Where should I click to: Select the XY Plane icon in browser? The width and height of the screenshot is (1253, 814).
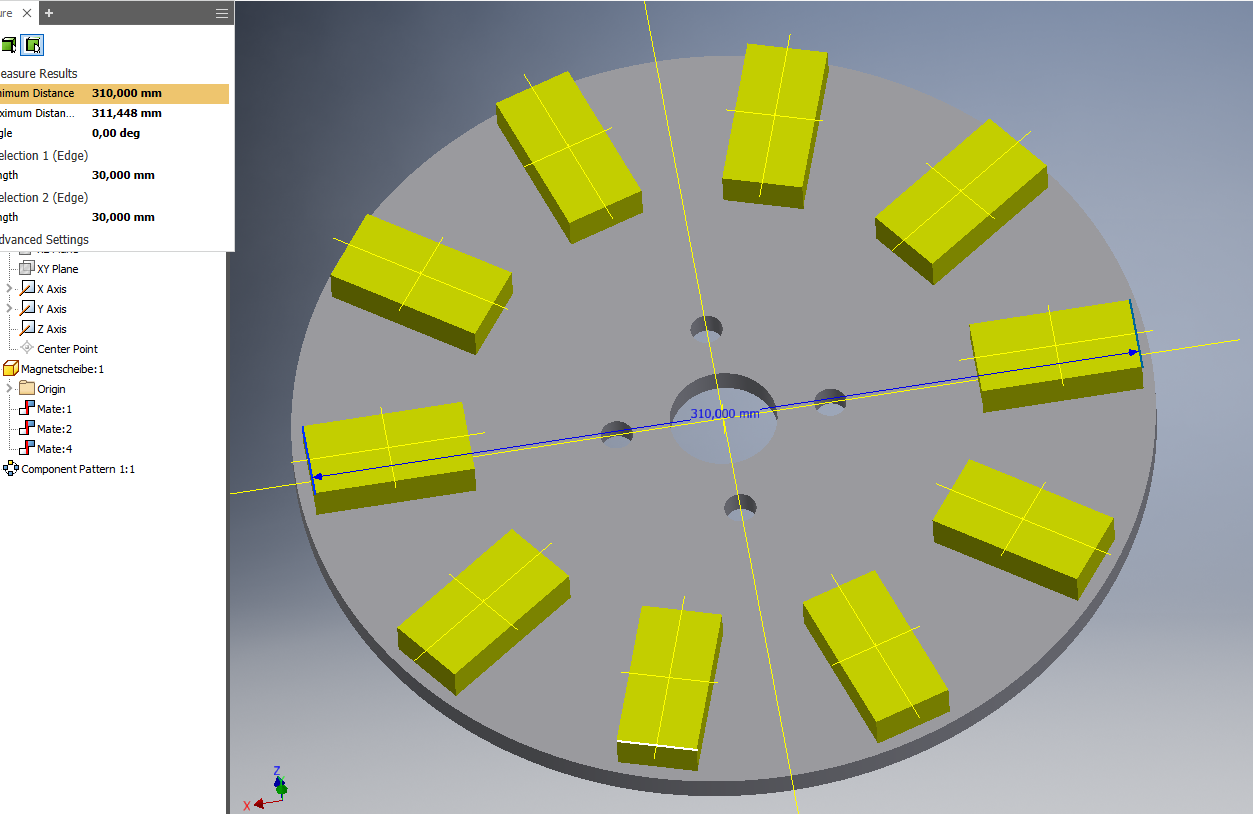pyautogui.click(x=27, y=269)
